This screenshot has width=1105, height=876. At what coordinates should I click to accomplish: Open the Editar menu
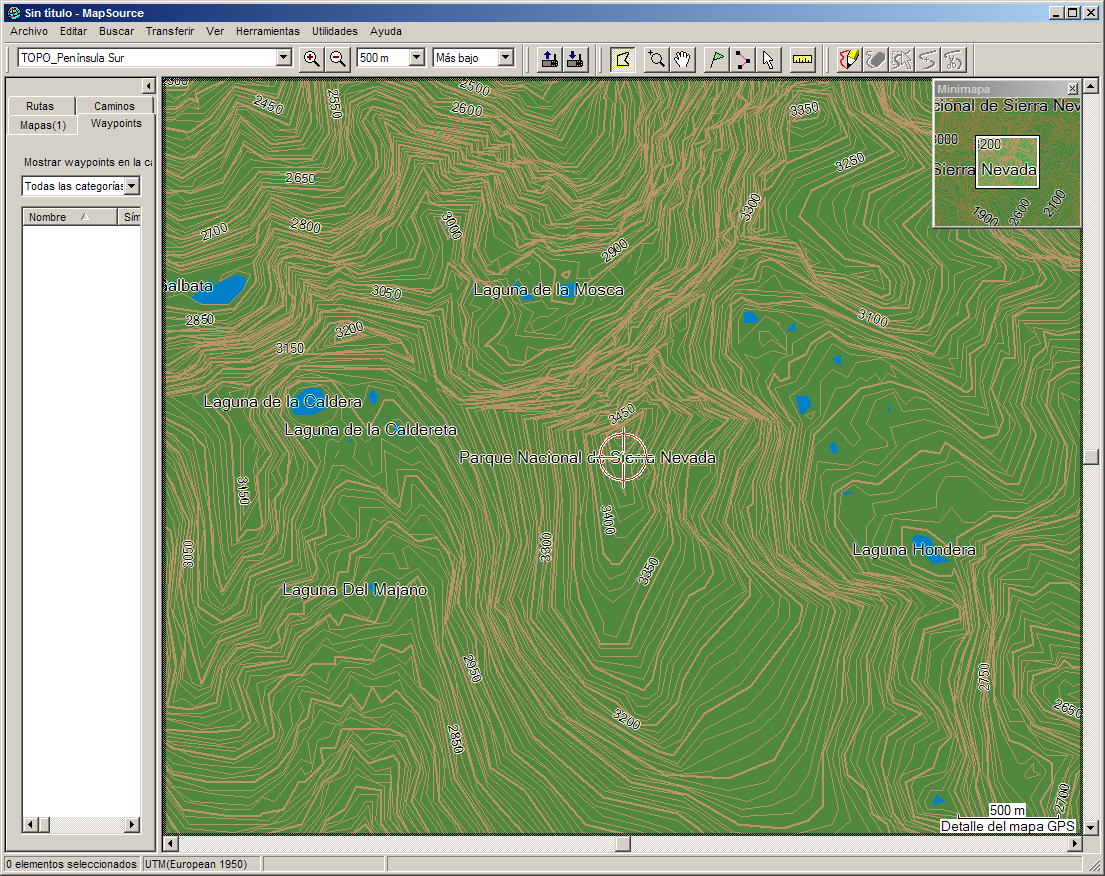click(x=73, y=31)
